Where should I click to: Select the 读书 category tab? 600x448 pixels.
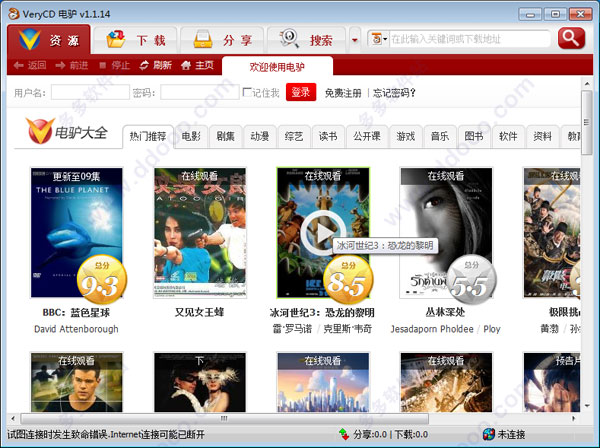(328, 136)
